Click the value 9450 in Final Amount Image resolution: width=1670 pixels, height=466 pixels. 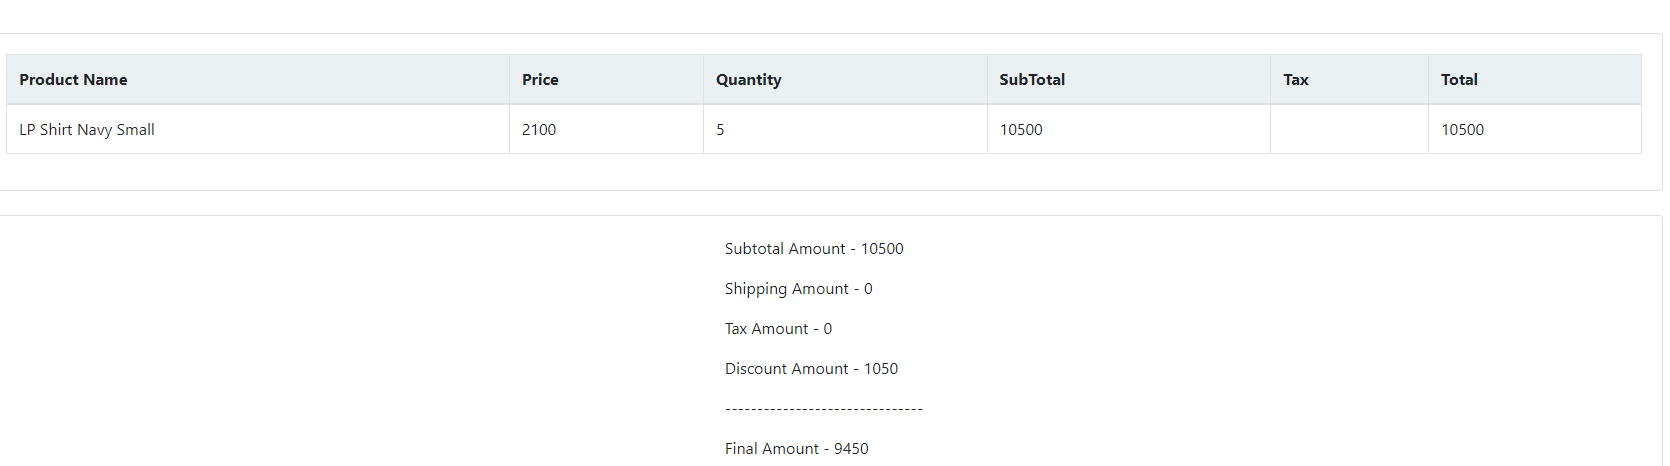tap(851, 449)
